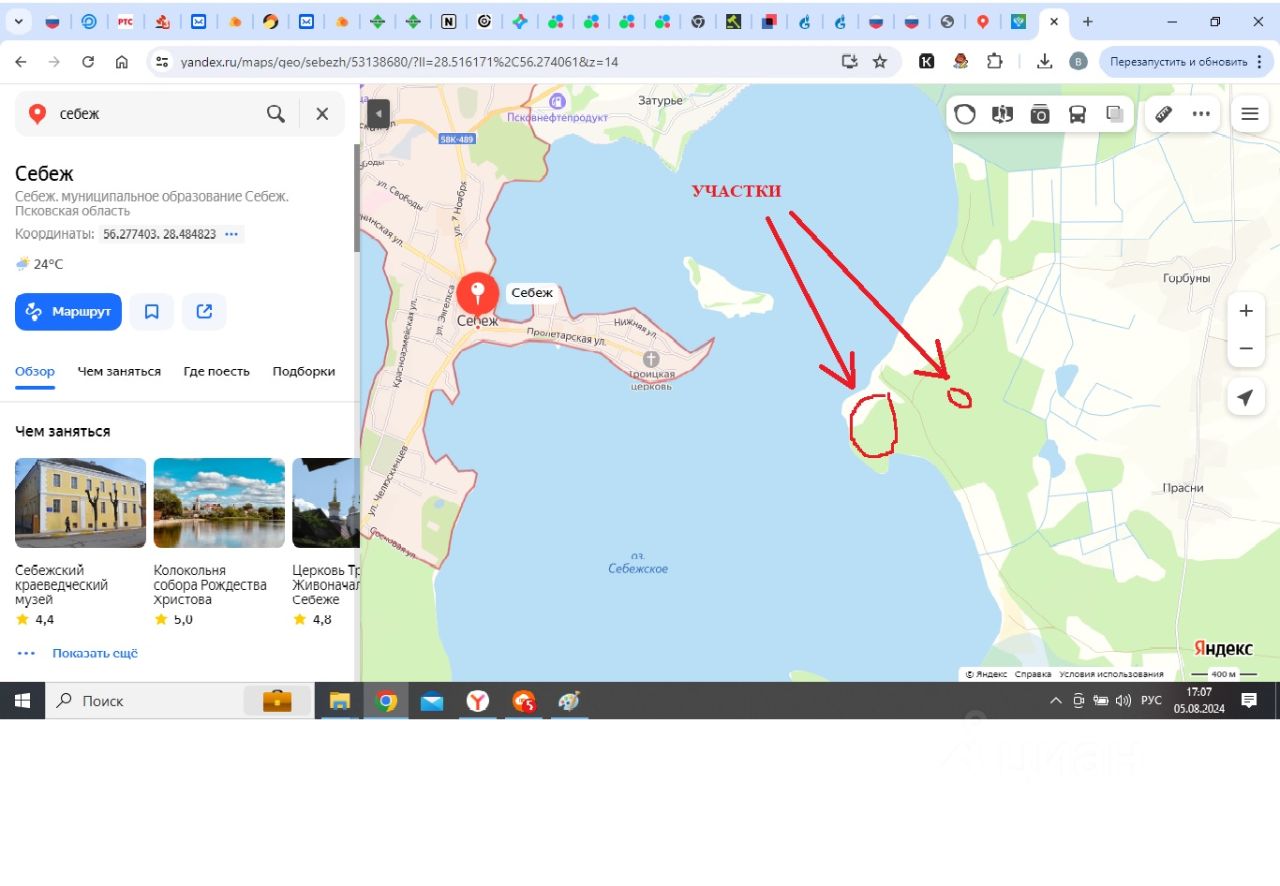Open File Explorer from taskbar
Viewport: 1280px width, 886px height.
(340, 701)
